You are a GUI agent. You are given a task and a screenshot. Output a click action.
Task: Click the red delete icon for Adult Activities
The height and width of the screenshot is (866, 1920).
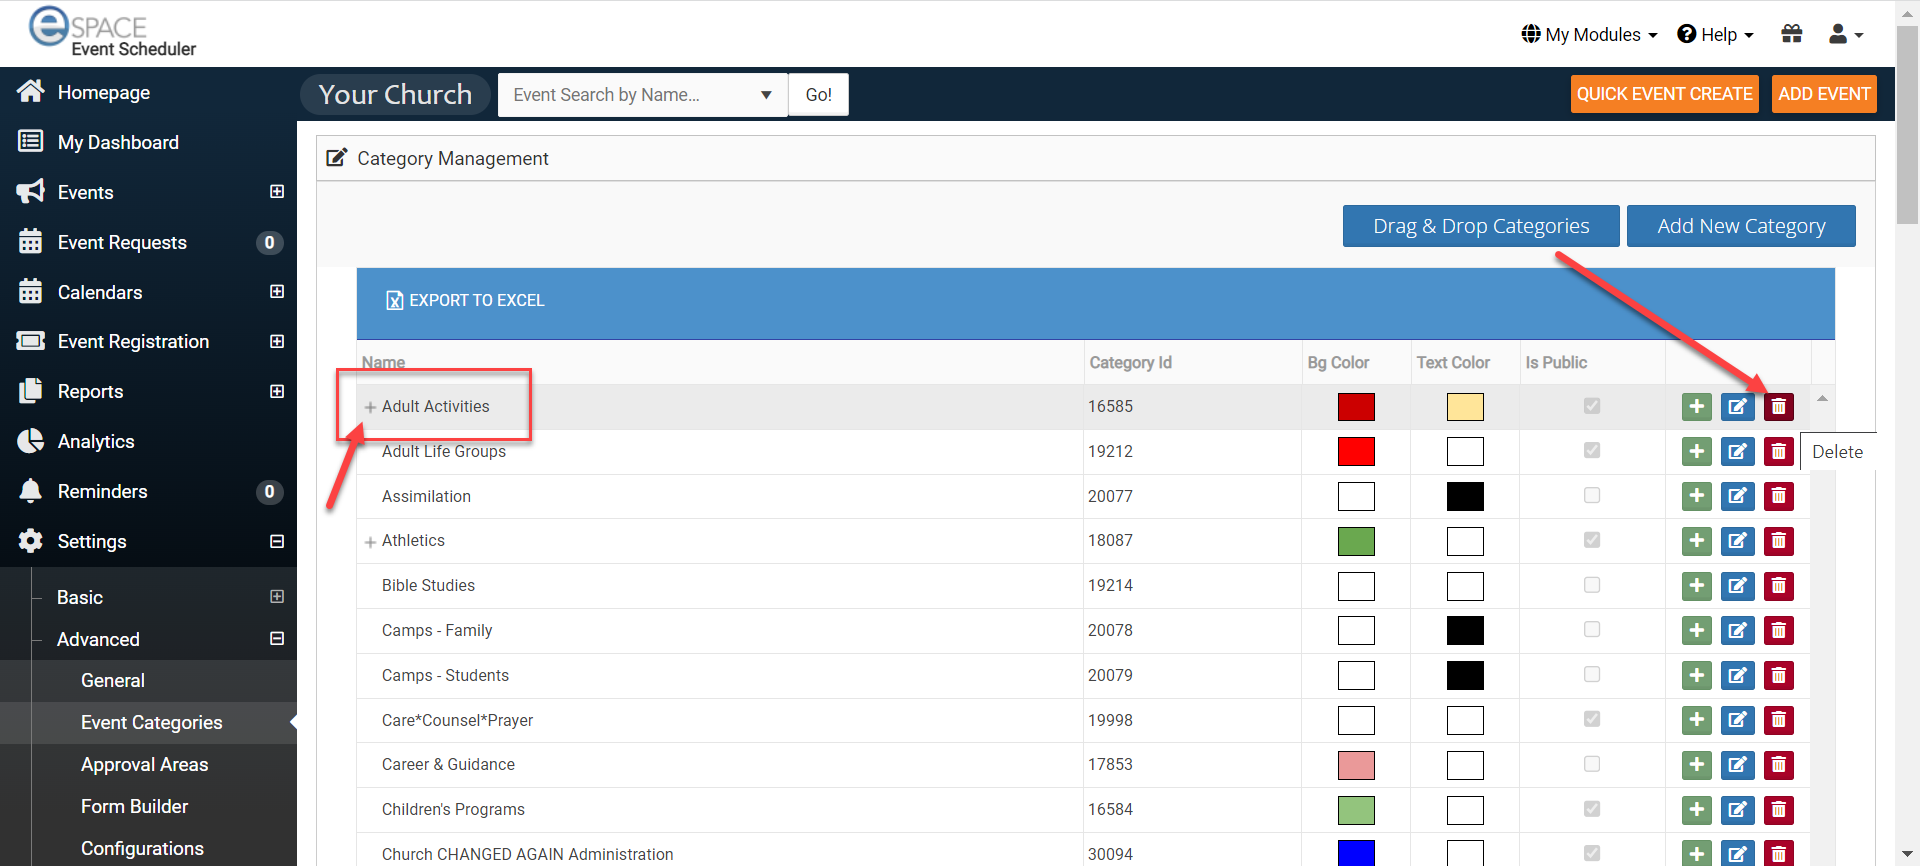(1778, 407)
